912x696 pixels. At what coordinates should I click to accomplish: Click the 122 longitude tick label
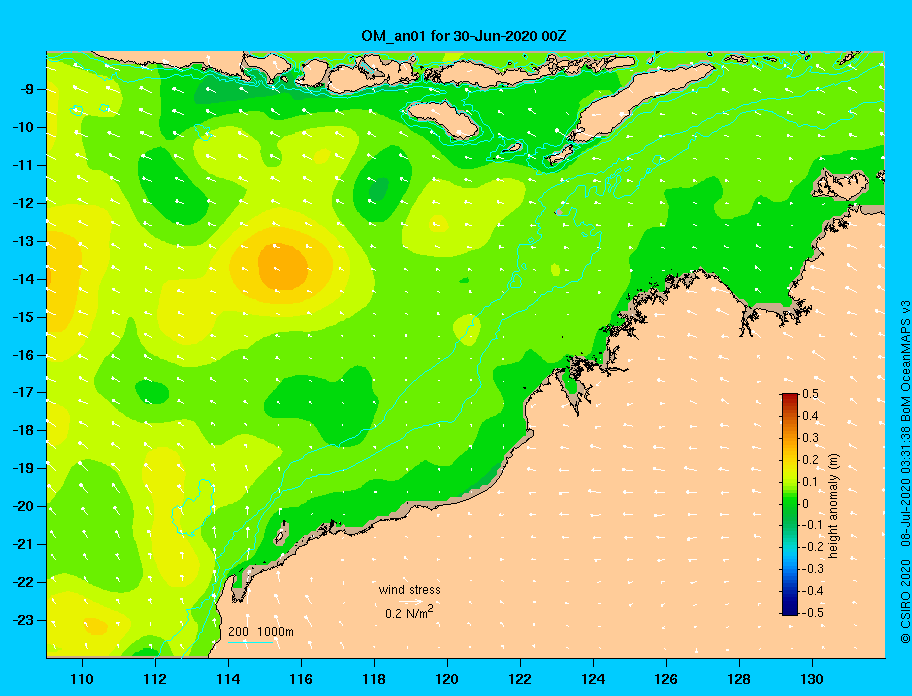(520, 679)
